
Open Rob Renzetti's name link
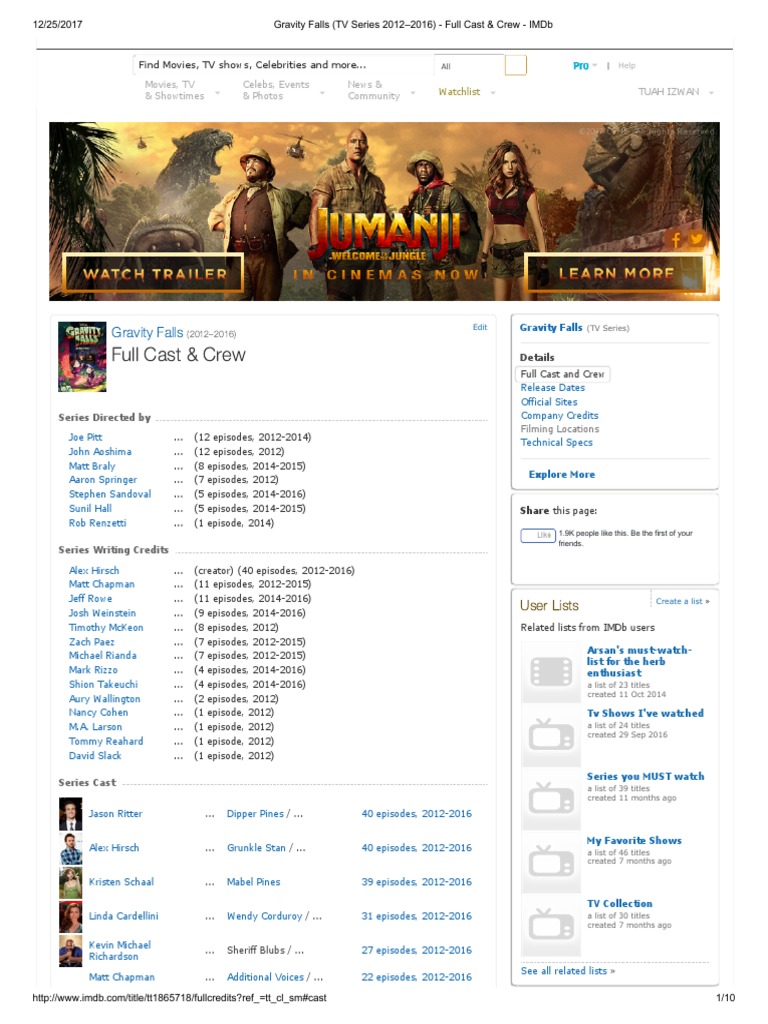click(x=97, y=523)
